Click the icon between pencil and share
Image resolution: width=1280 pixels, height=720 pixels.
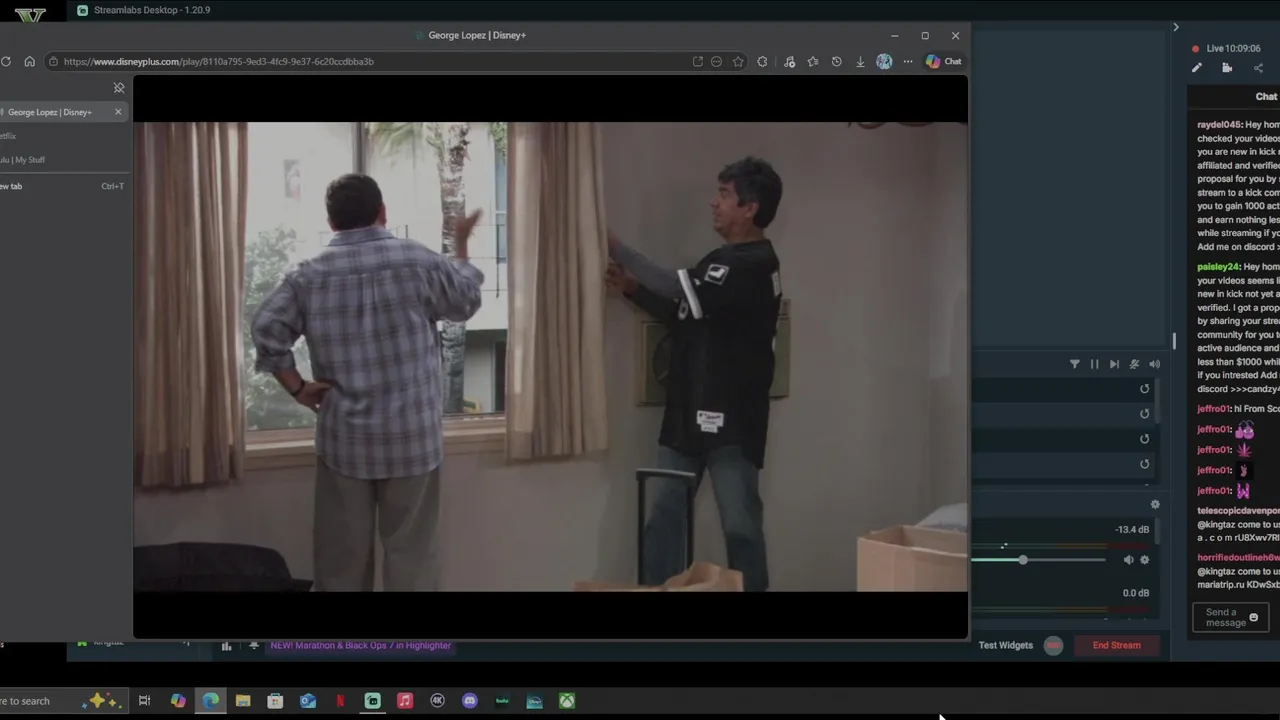pyautogui.click(x=1227, y=68)
